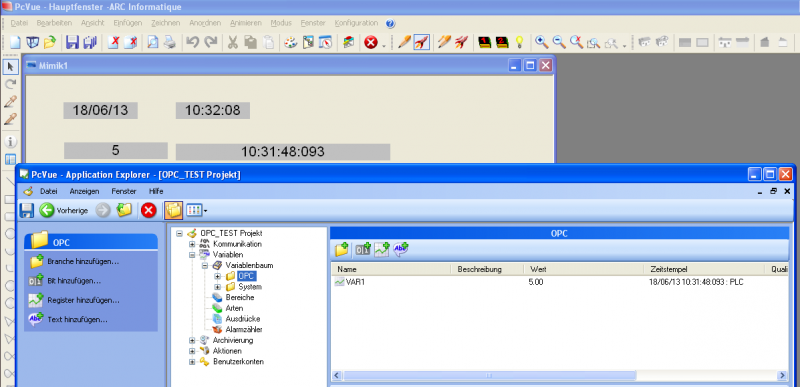Toggle the highlighted rocket run mode icon
This screenshot has width=800, height=387.
click(x=421, y=42)
